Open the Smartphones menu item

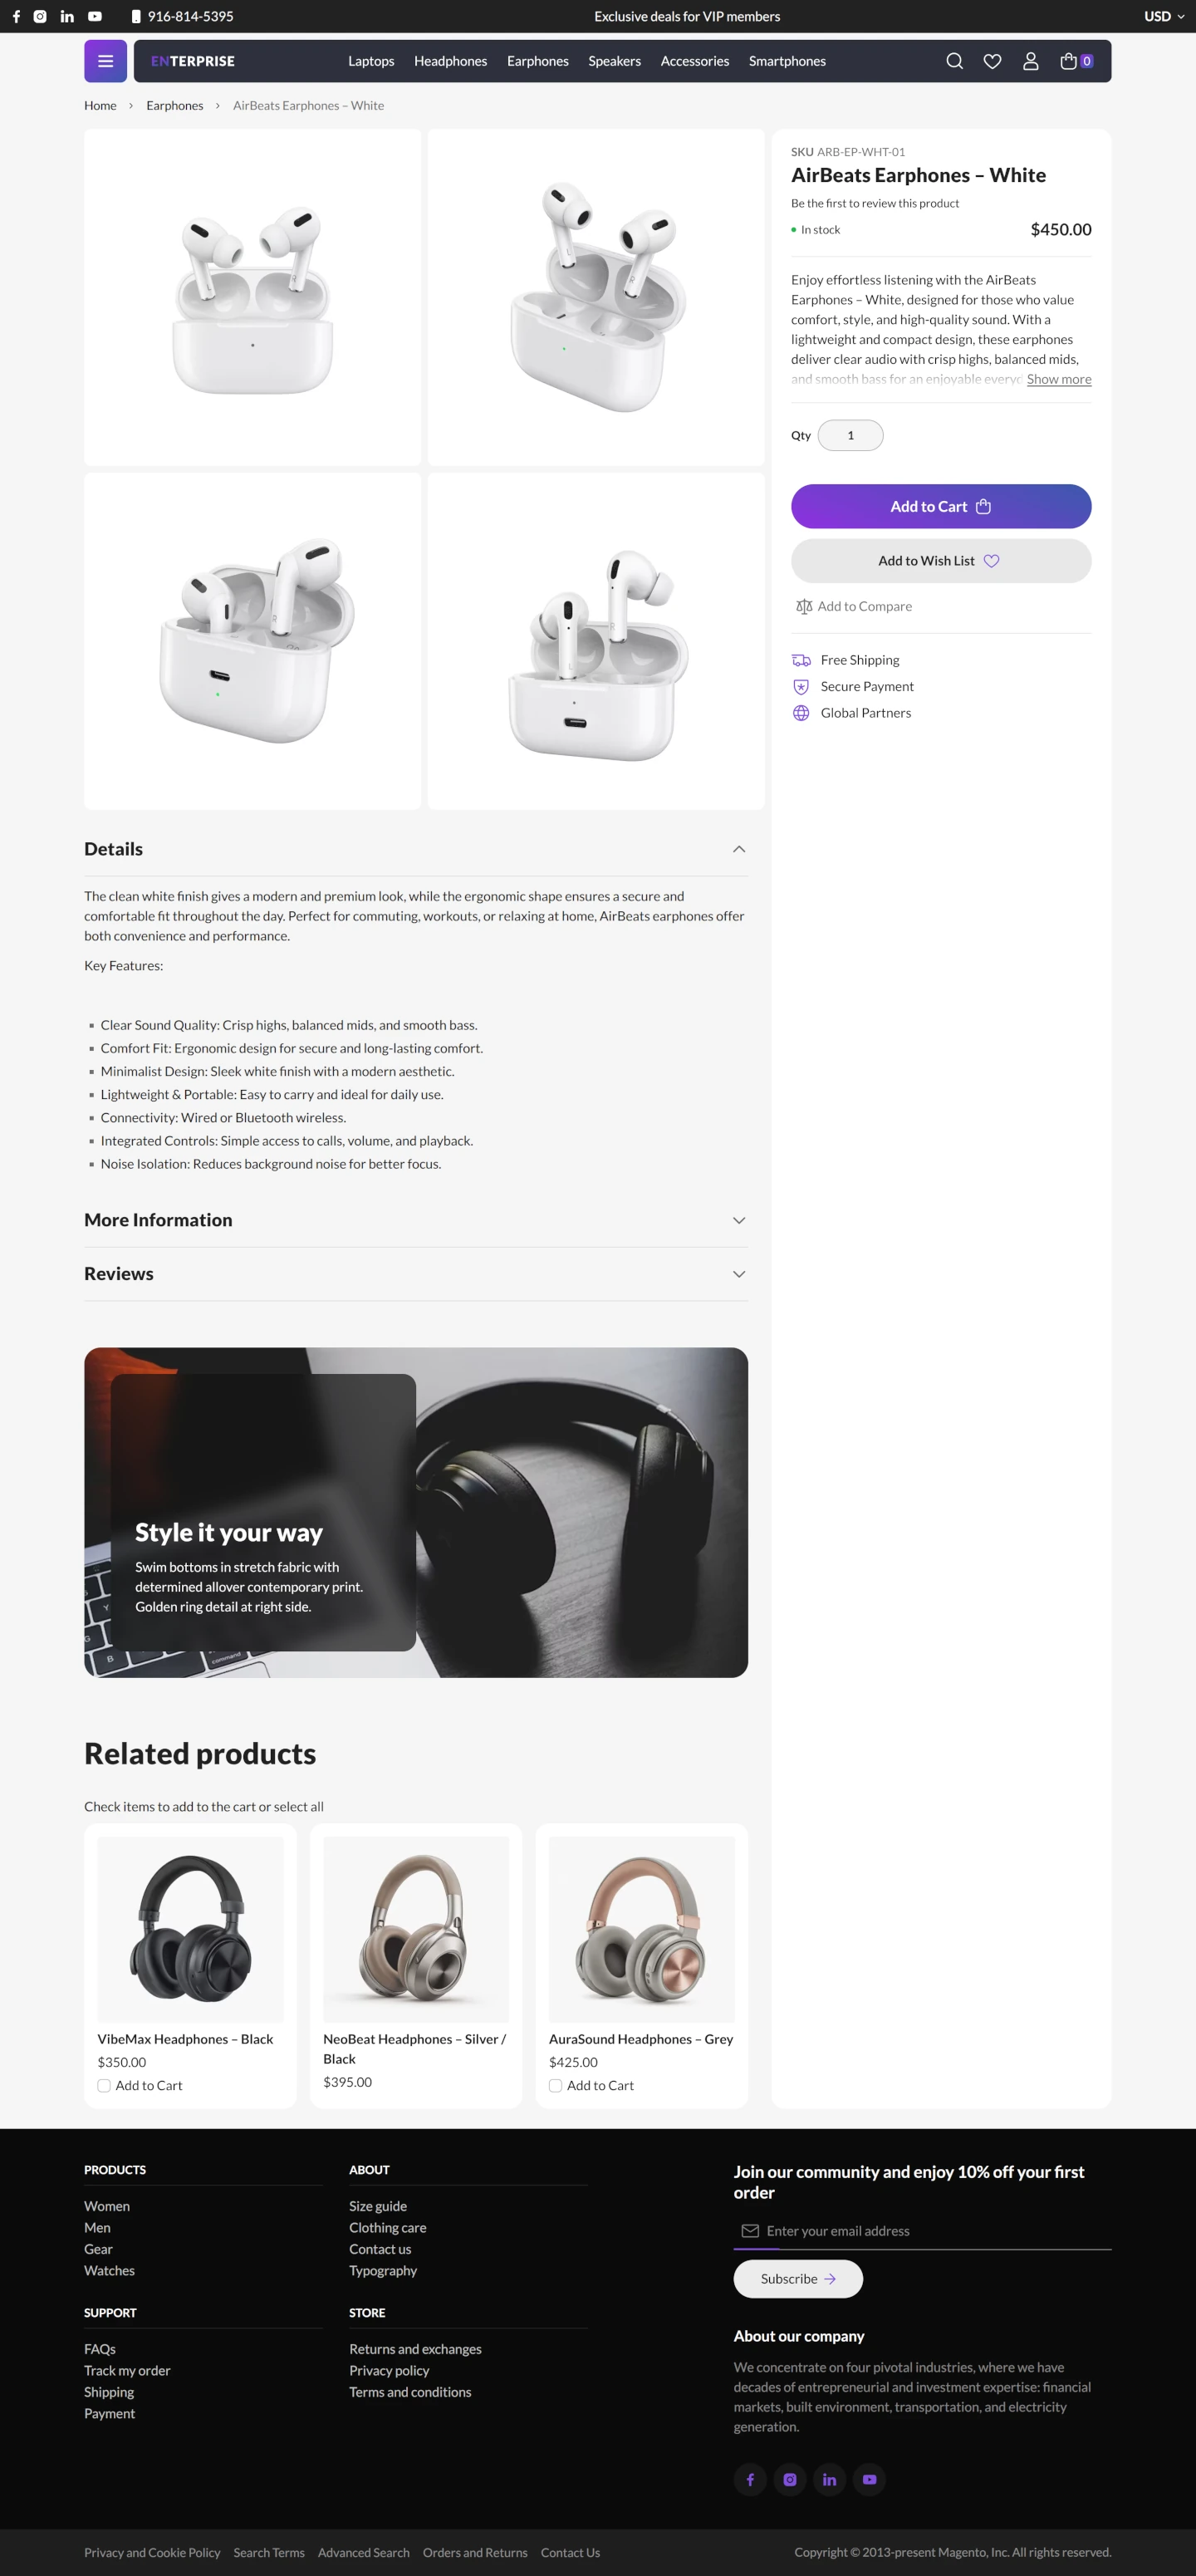click(787, 61)
